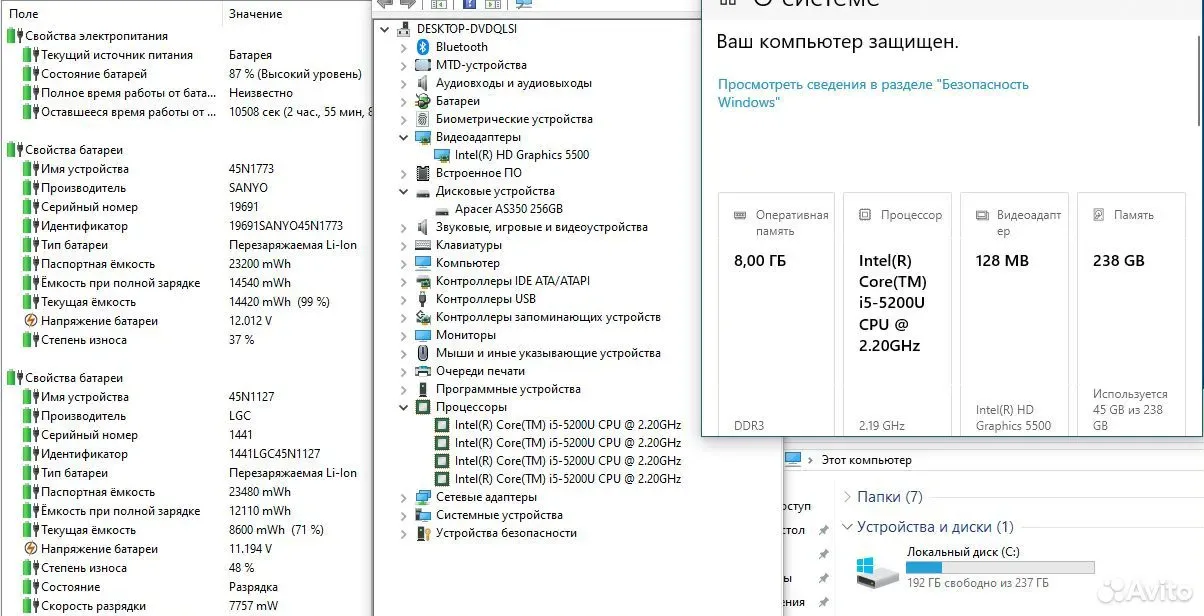Select the Текущая ёмкость 8600 mWh row

click(188, 530)
